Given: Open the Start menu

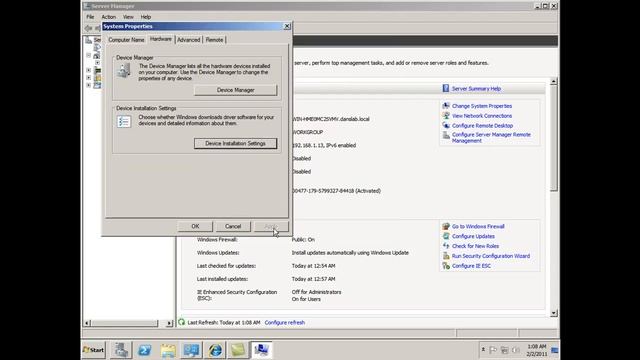Looking at the screenshot, I should click(x=94, y=350).
